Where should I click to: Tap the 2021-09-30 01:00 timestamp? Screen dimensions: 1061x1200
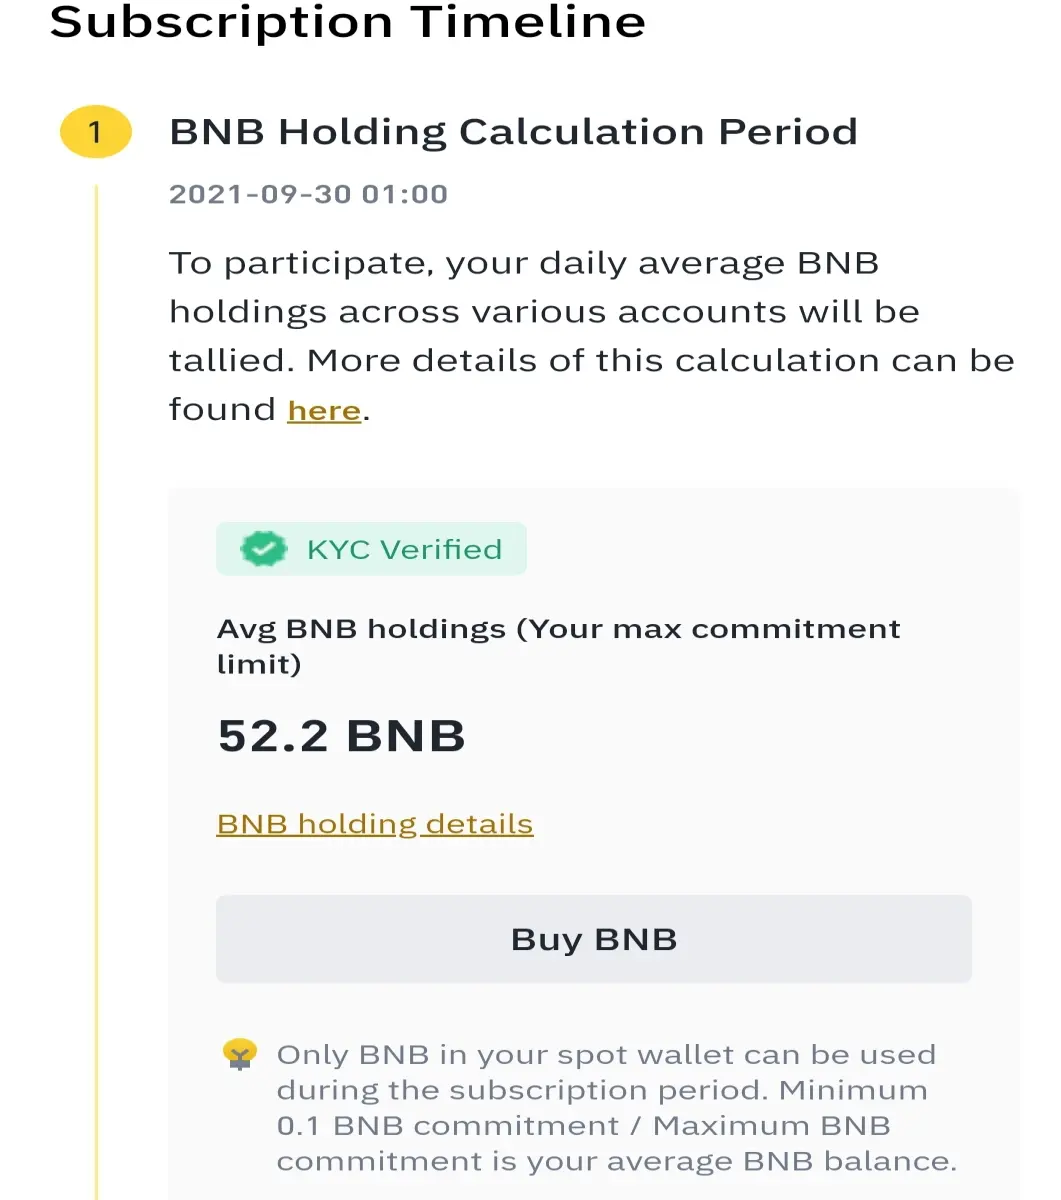tap(308, 194)
